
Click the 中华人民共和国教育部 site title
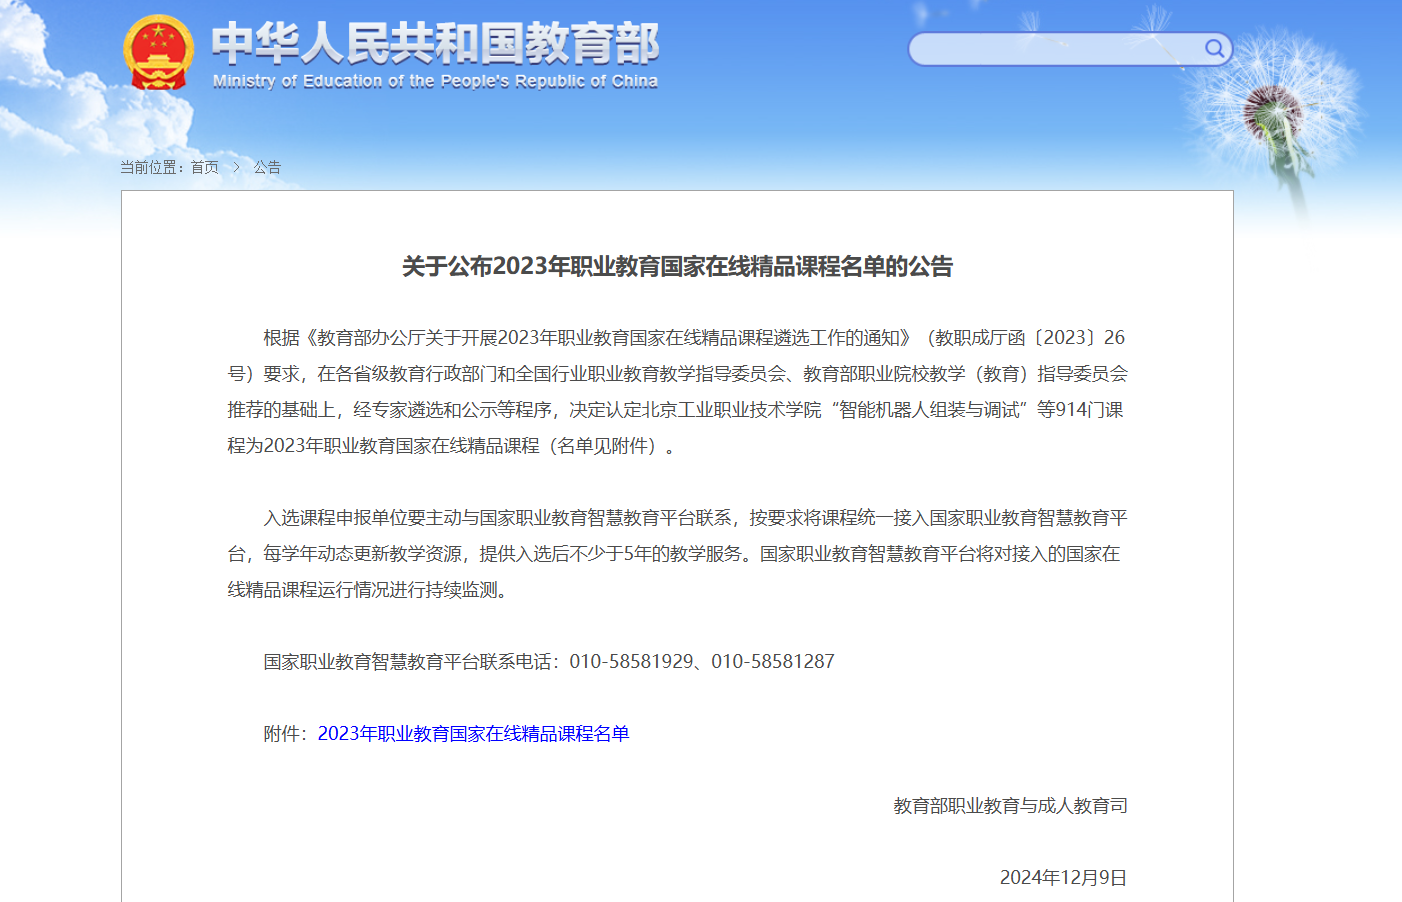point(435,43)
